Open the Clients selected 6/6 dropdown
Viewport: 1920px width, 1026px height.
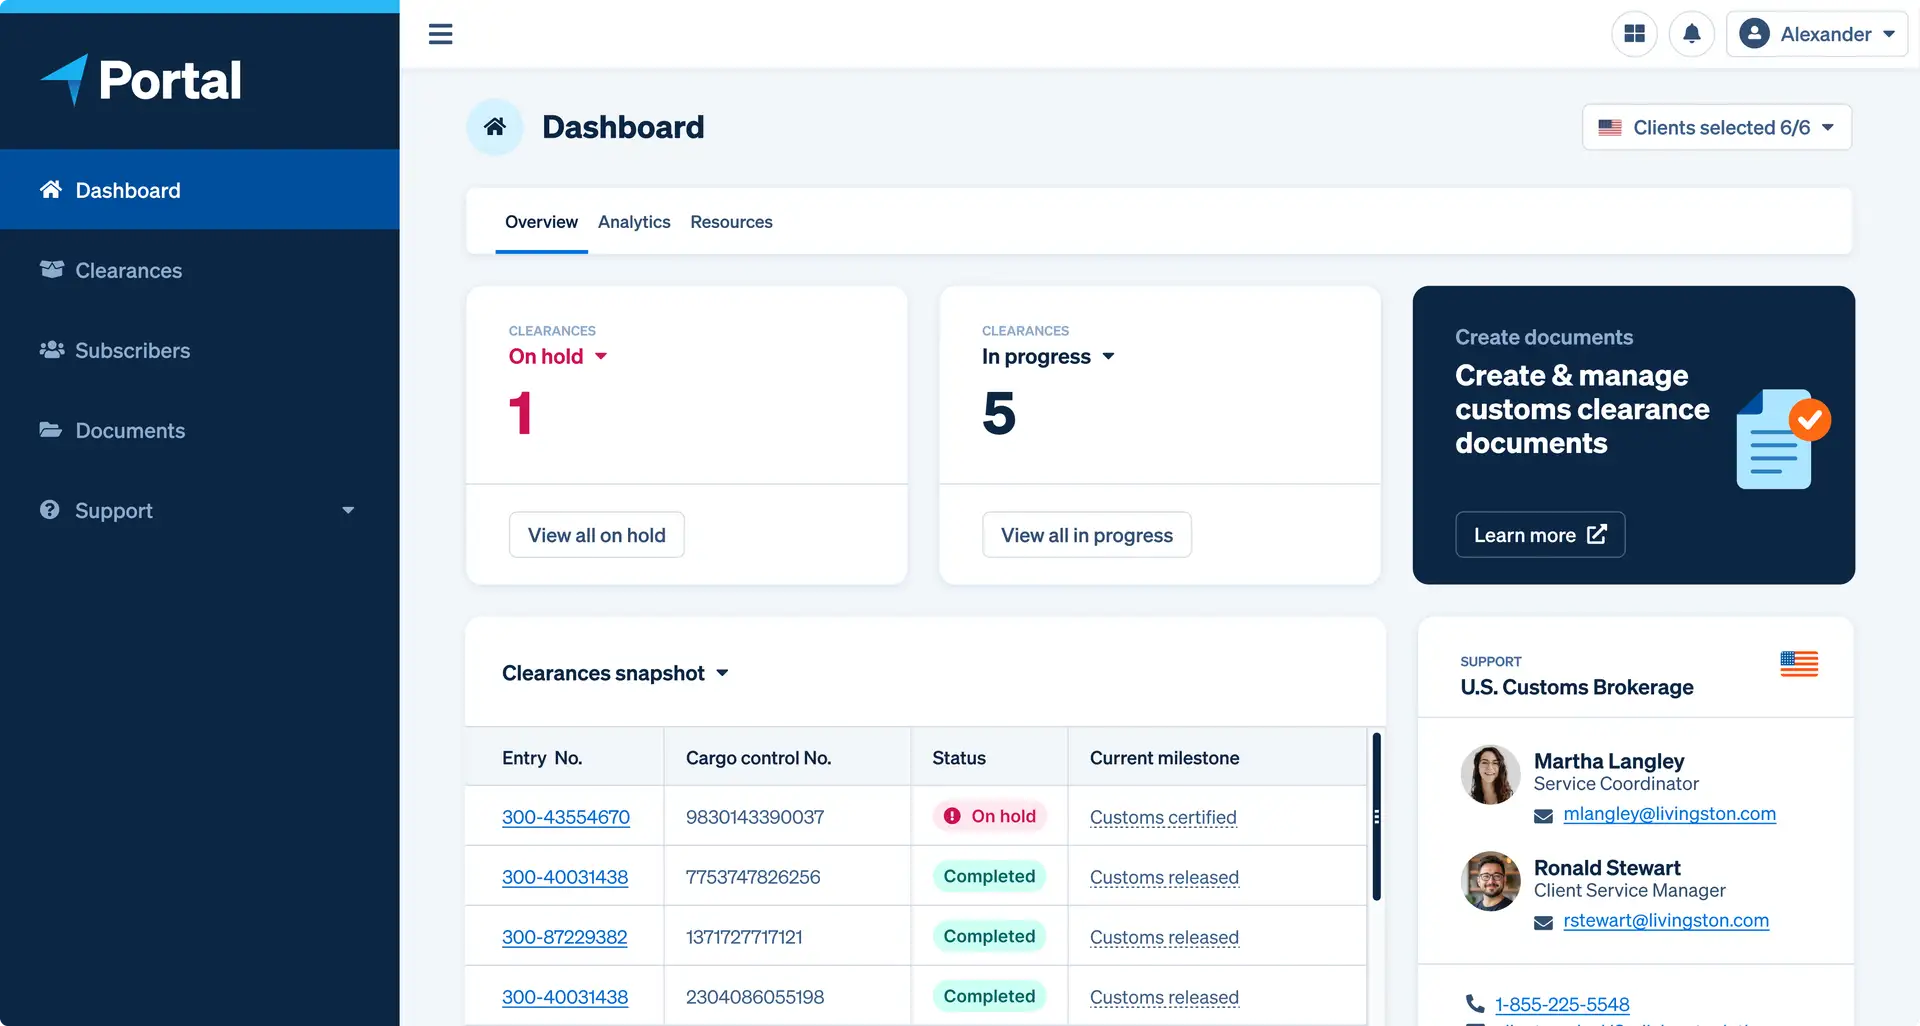1716,128
